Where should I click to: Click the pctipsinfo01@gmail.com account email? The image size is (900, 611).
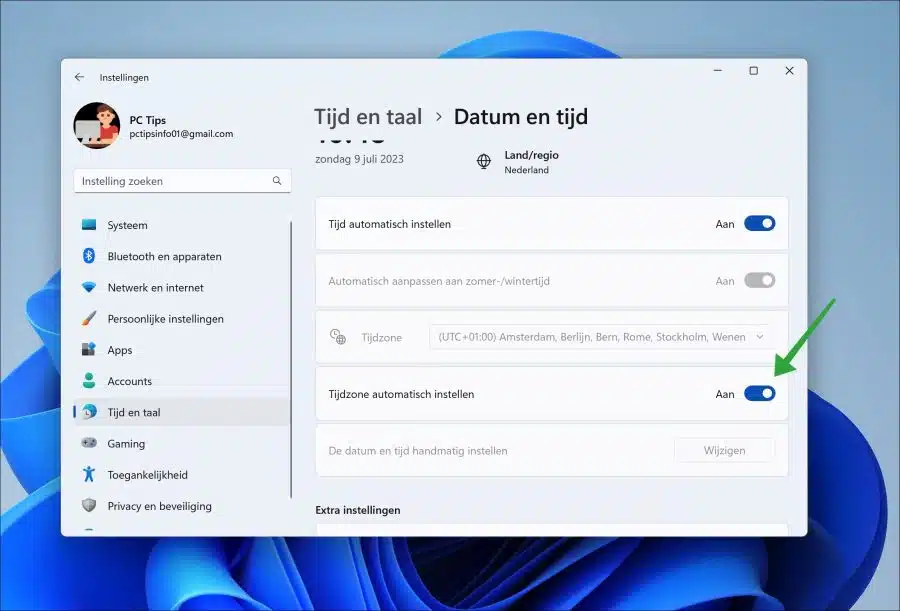pos(181,134)
